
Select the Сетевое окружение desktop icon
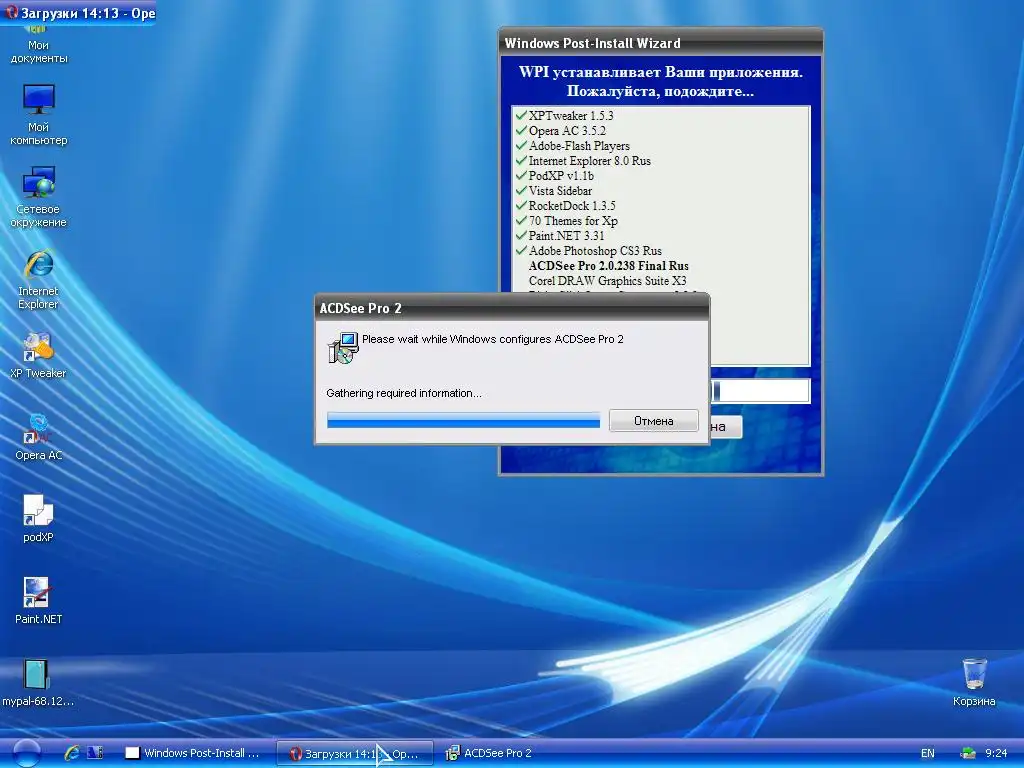click(x=38, y=197)
